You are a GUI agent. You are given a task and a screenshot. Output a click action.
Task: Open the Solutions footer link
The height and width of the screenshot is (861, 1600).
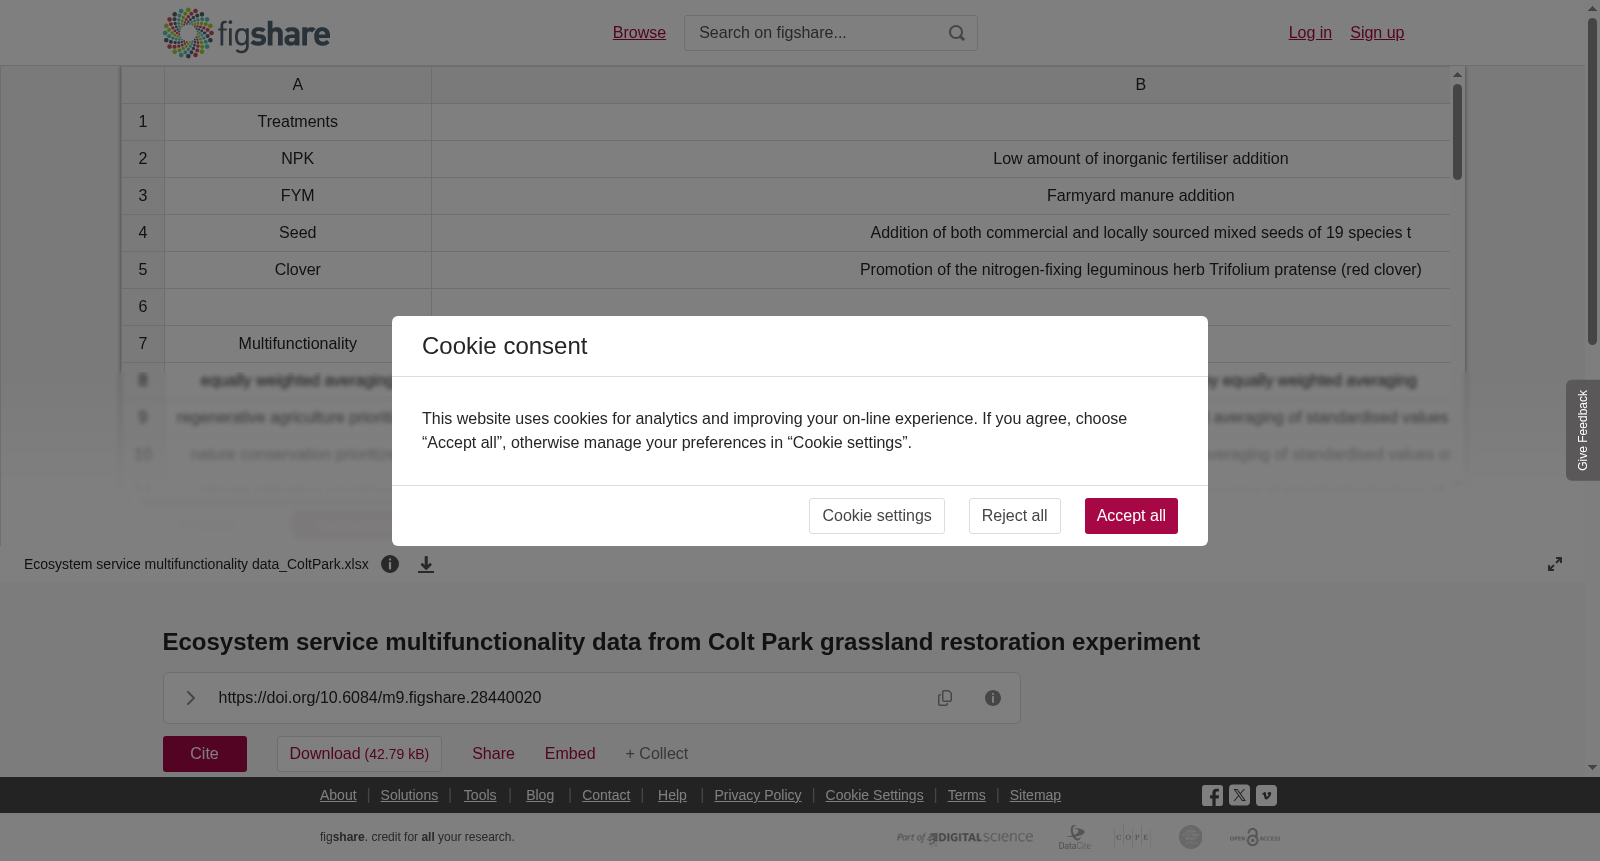pos(409,795)
